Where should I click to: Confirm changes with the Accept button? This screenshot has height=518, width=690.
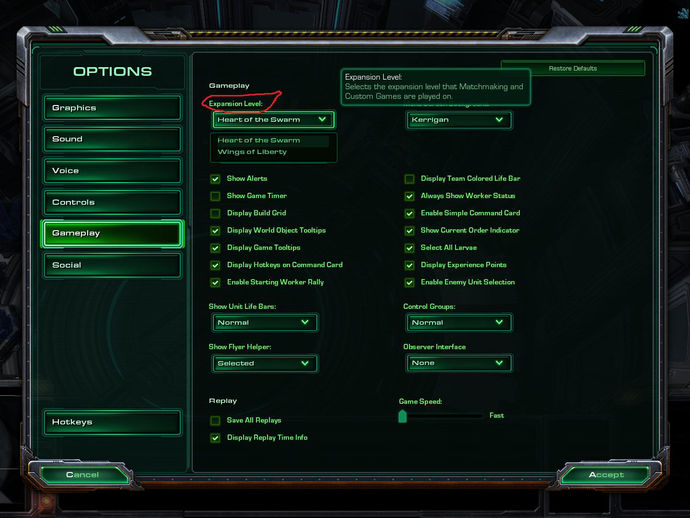tap(606, 475)
